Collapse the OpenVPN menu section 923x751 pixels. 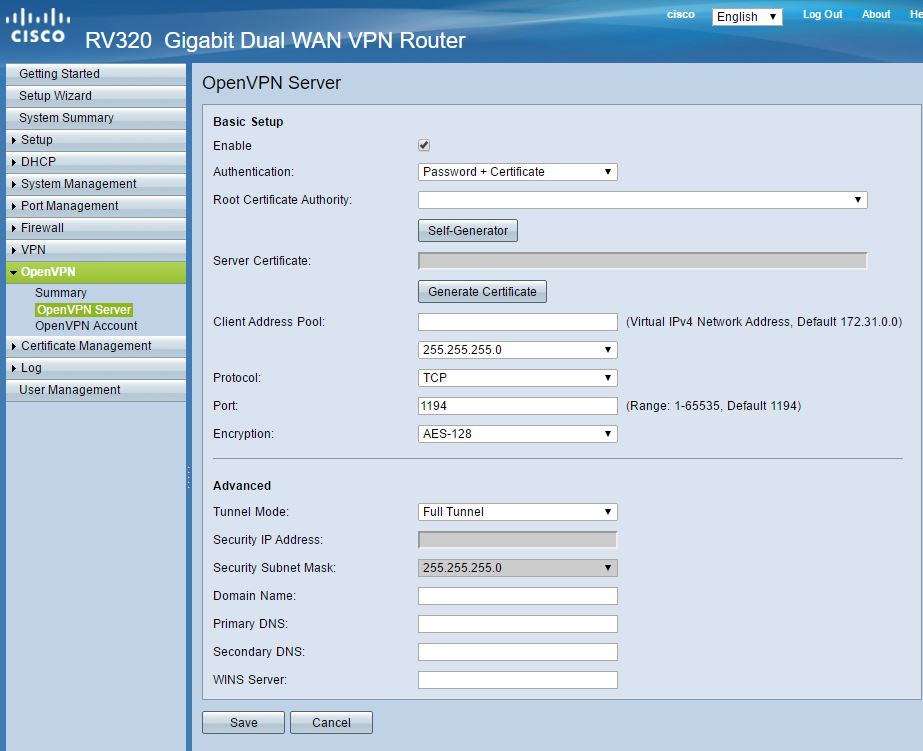96,272
